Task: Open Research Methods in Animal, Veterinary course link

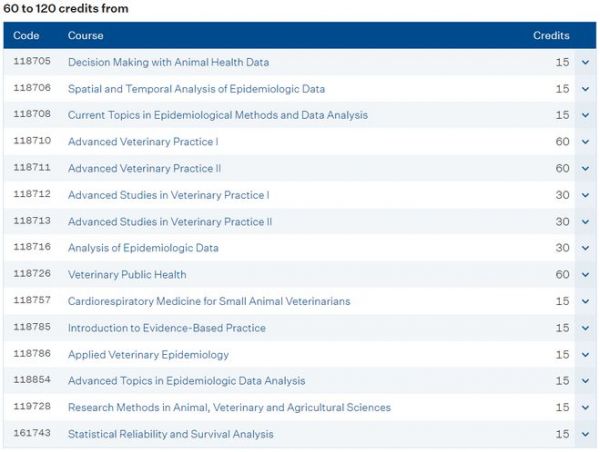Action: pyautogui.click(x=229, y=407)
